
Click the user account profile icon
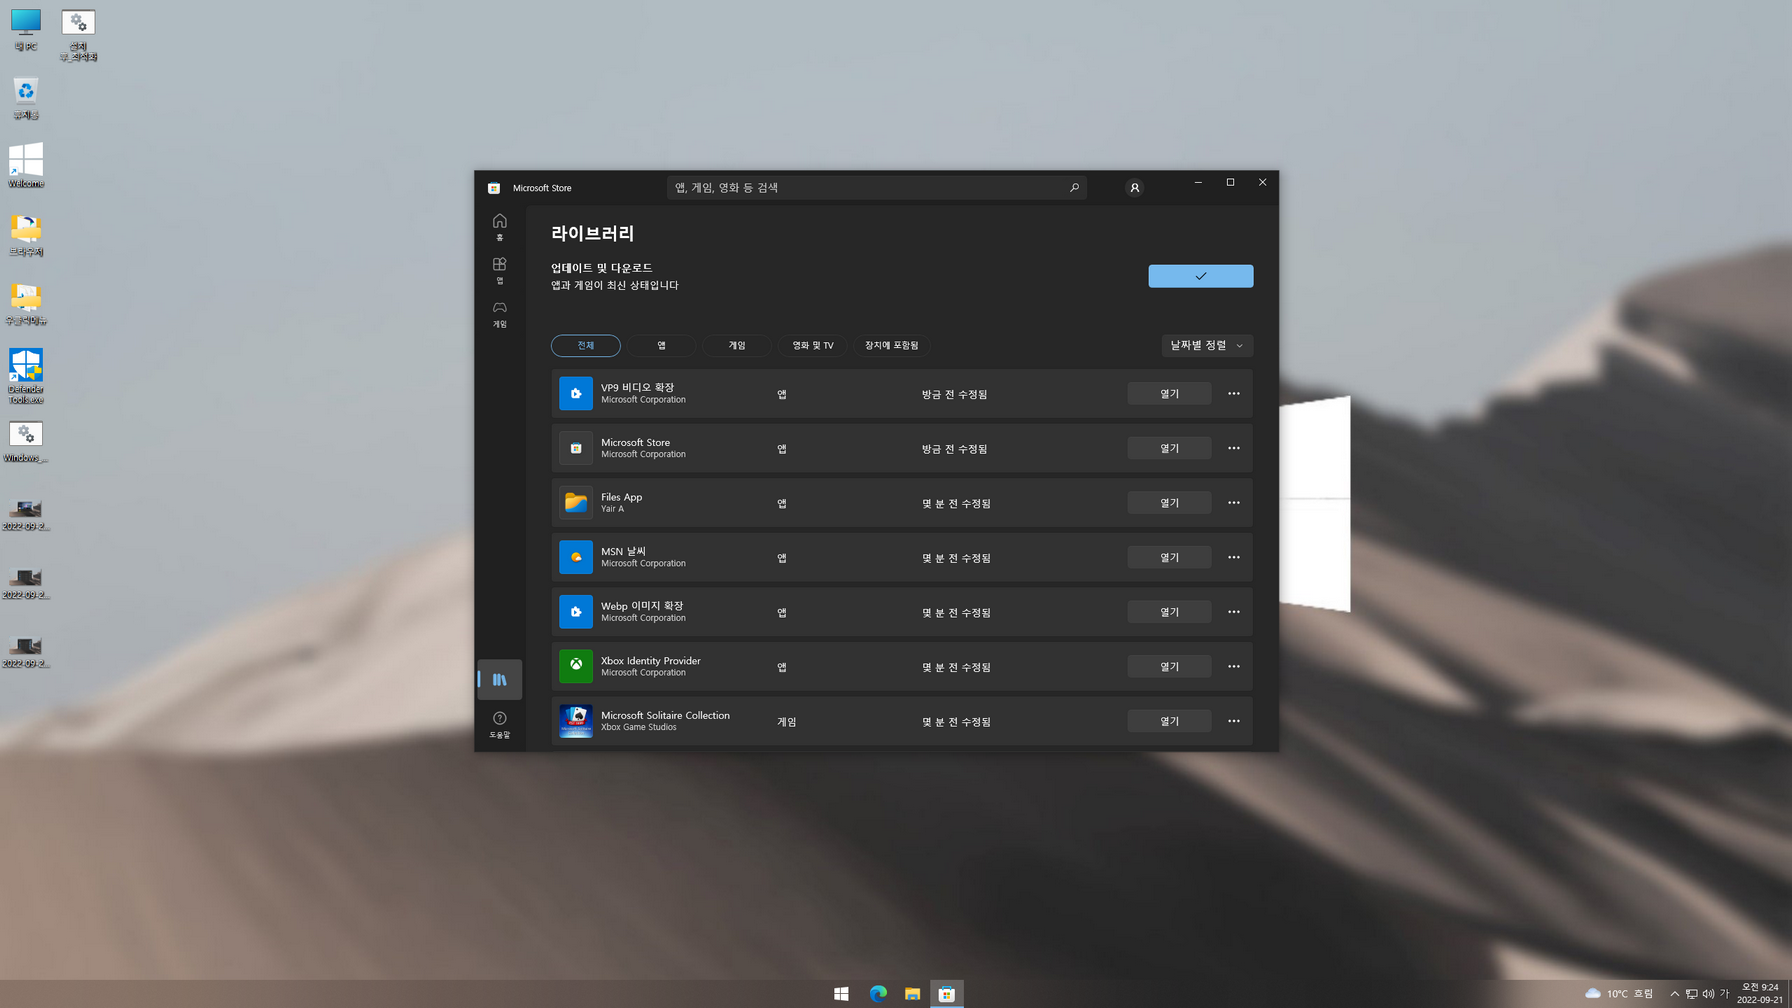pos(1134,187)
